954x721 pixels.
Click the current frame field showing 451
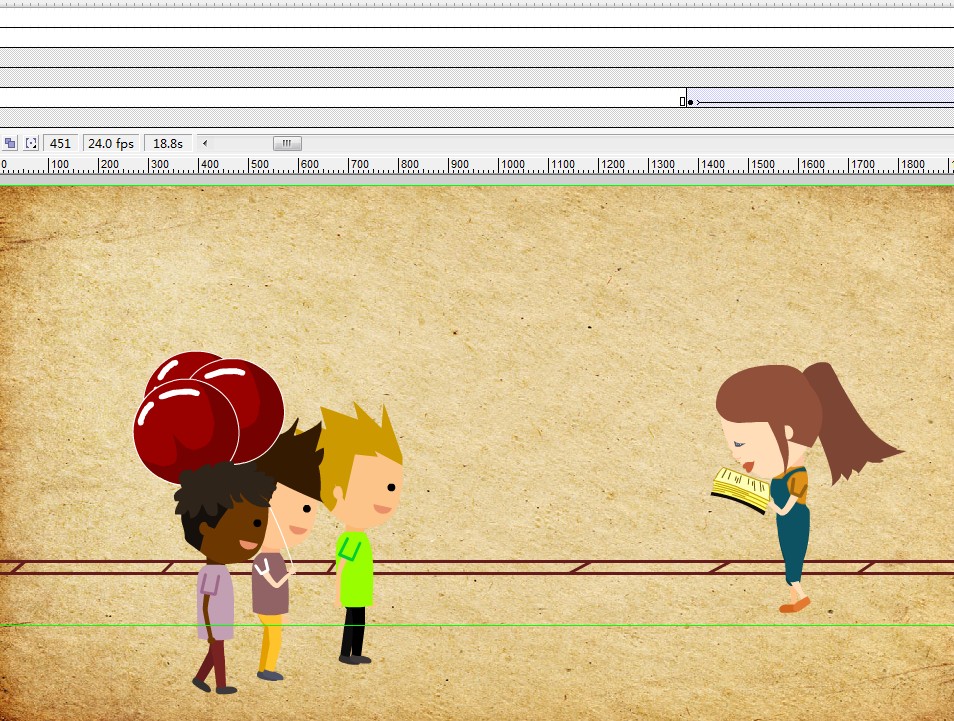point(61,143)
